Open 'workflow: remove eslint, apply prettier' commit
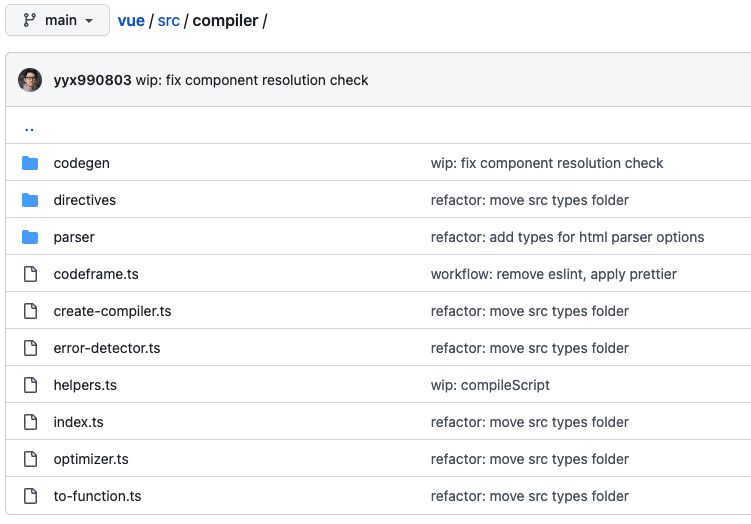 tap(553, 274)
